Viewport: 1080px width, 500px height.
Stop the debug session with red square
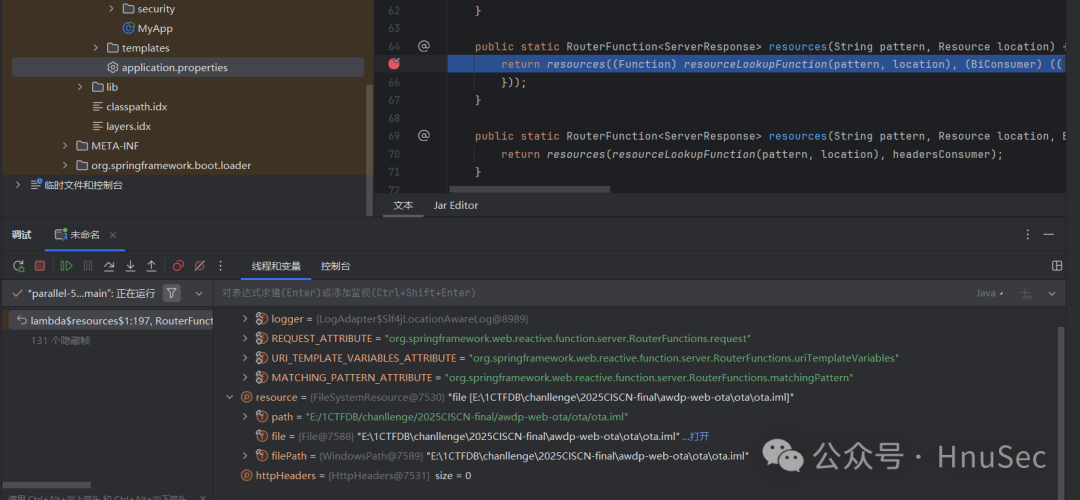click(x=40, y=266)
